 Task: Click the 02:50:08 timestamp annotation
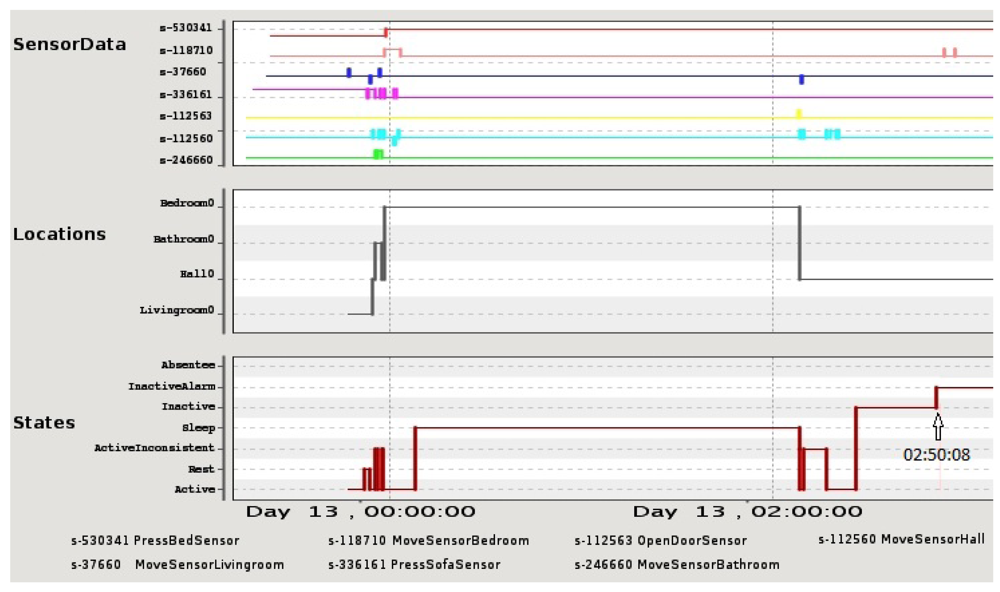(936, 454)
